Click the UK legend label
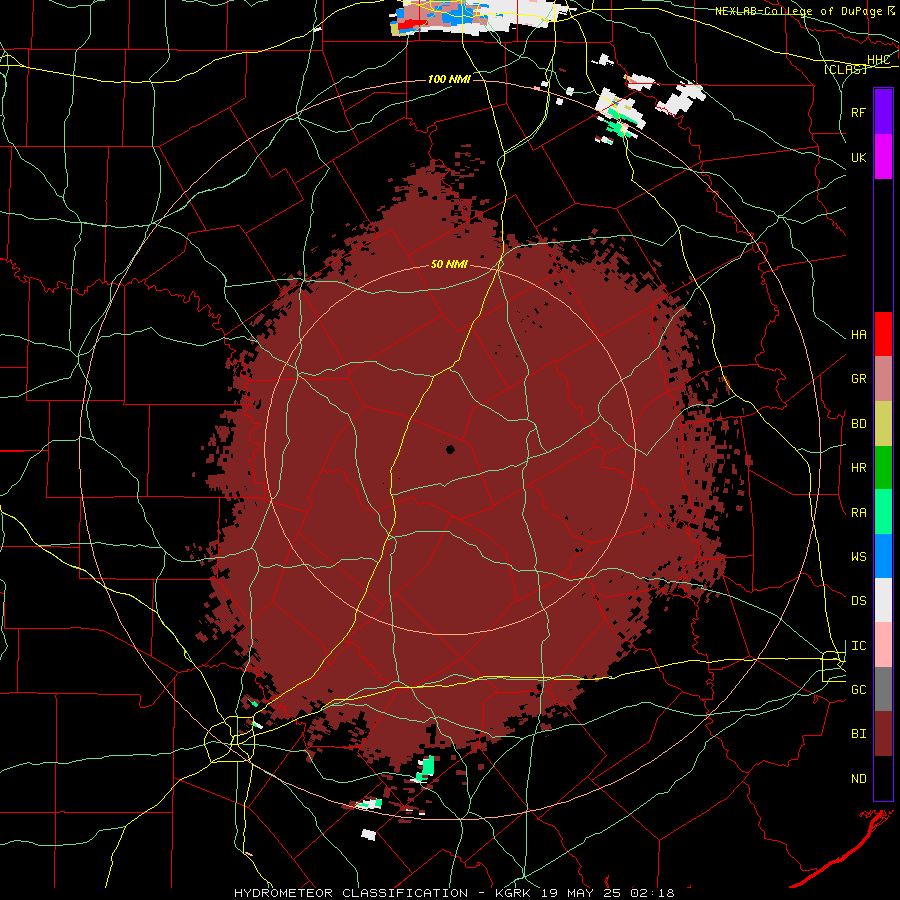The width and height of the screenshot is (900, 900). coord(858,157)
